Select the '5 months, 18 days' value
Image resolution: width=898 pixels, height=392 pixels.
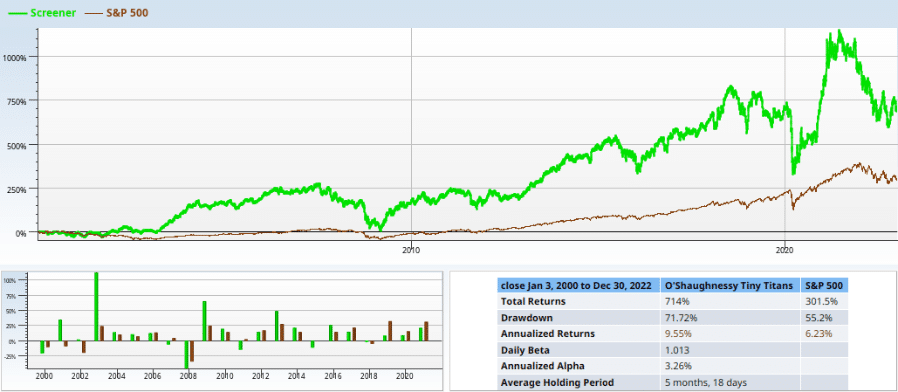[706, 382]
